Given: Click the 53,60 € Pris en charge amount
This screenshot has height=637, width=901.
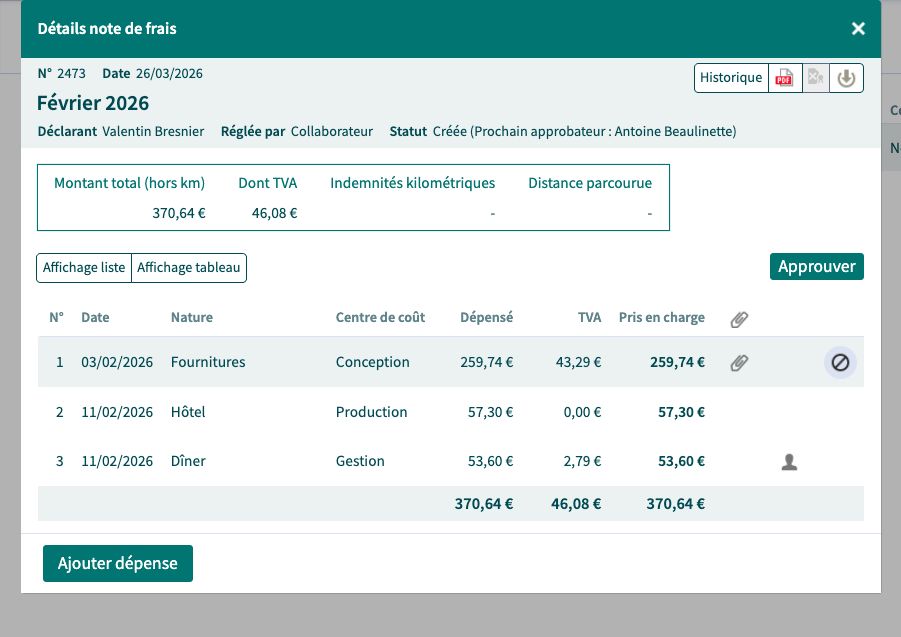Looking at the screenshot, I should [681, 461].
